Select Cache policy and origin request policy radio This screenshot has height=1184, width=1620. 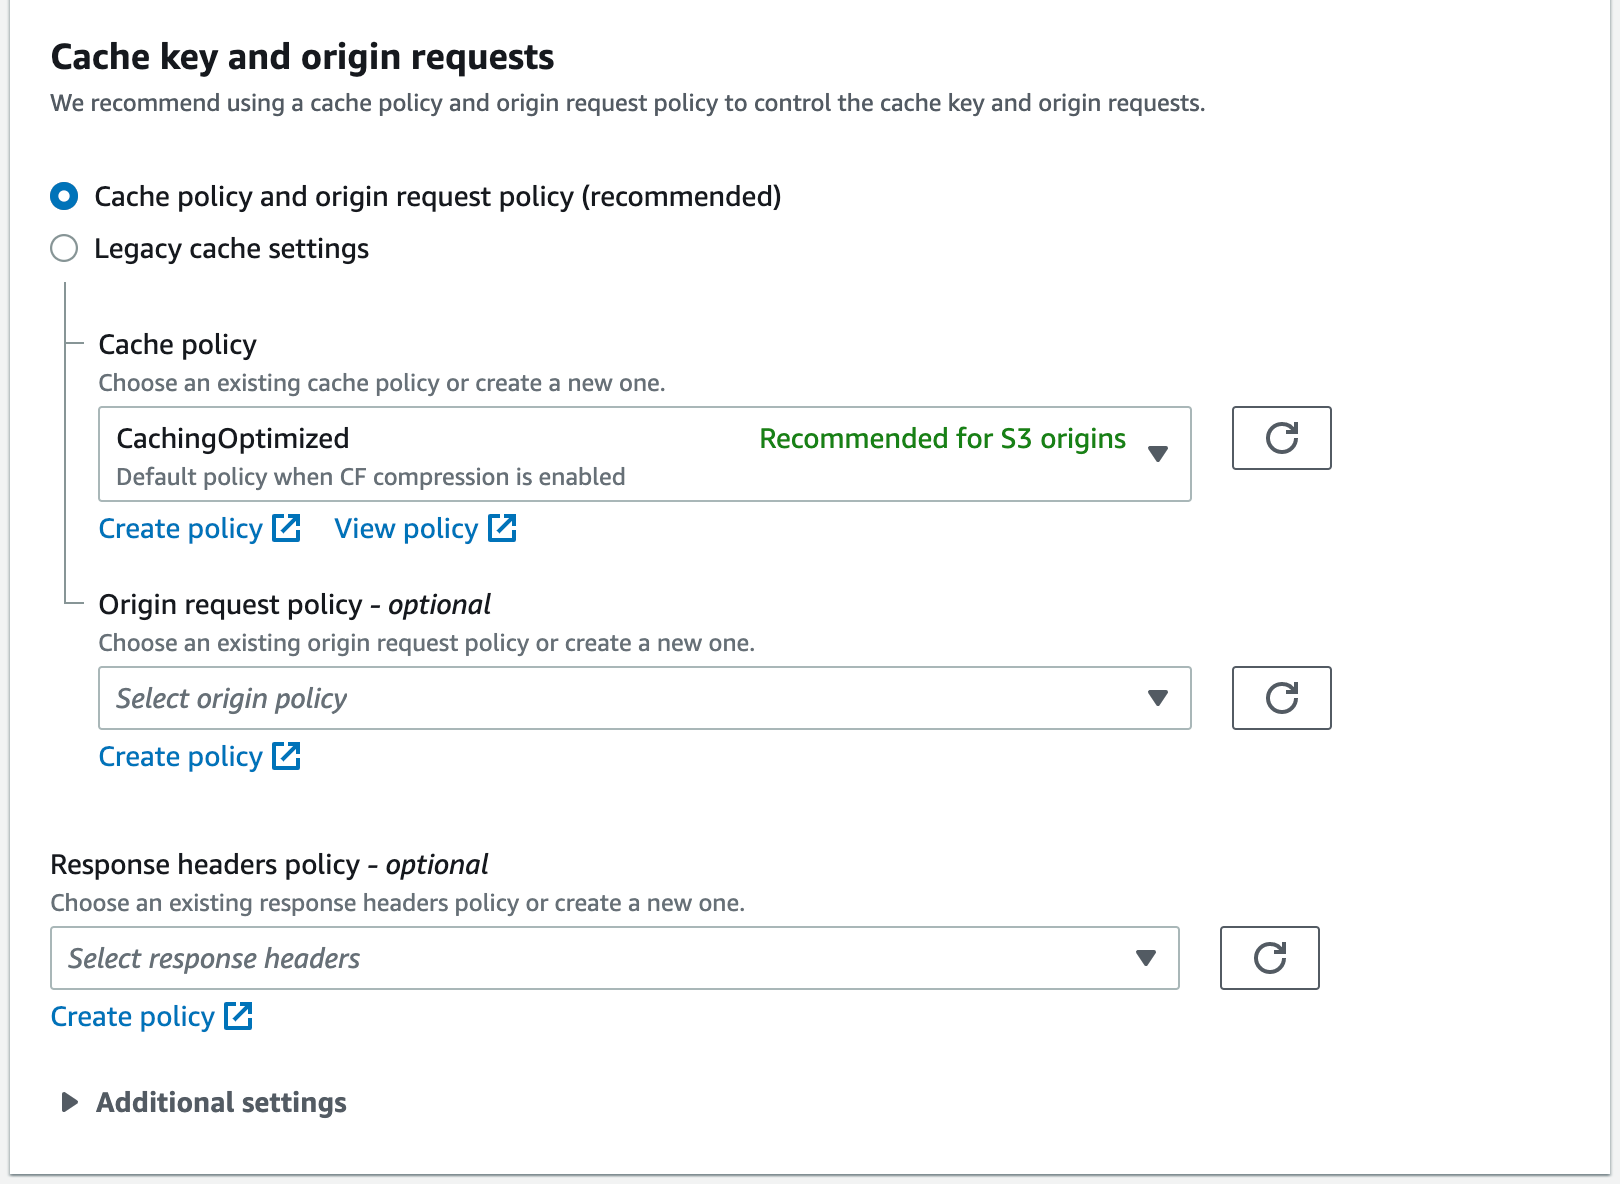click(64, 196)
